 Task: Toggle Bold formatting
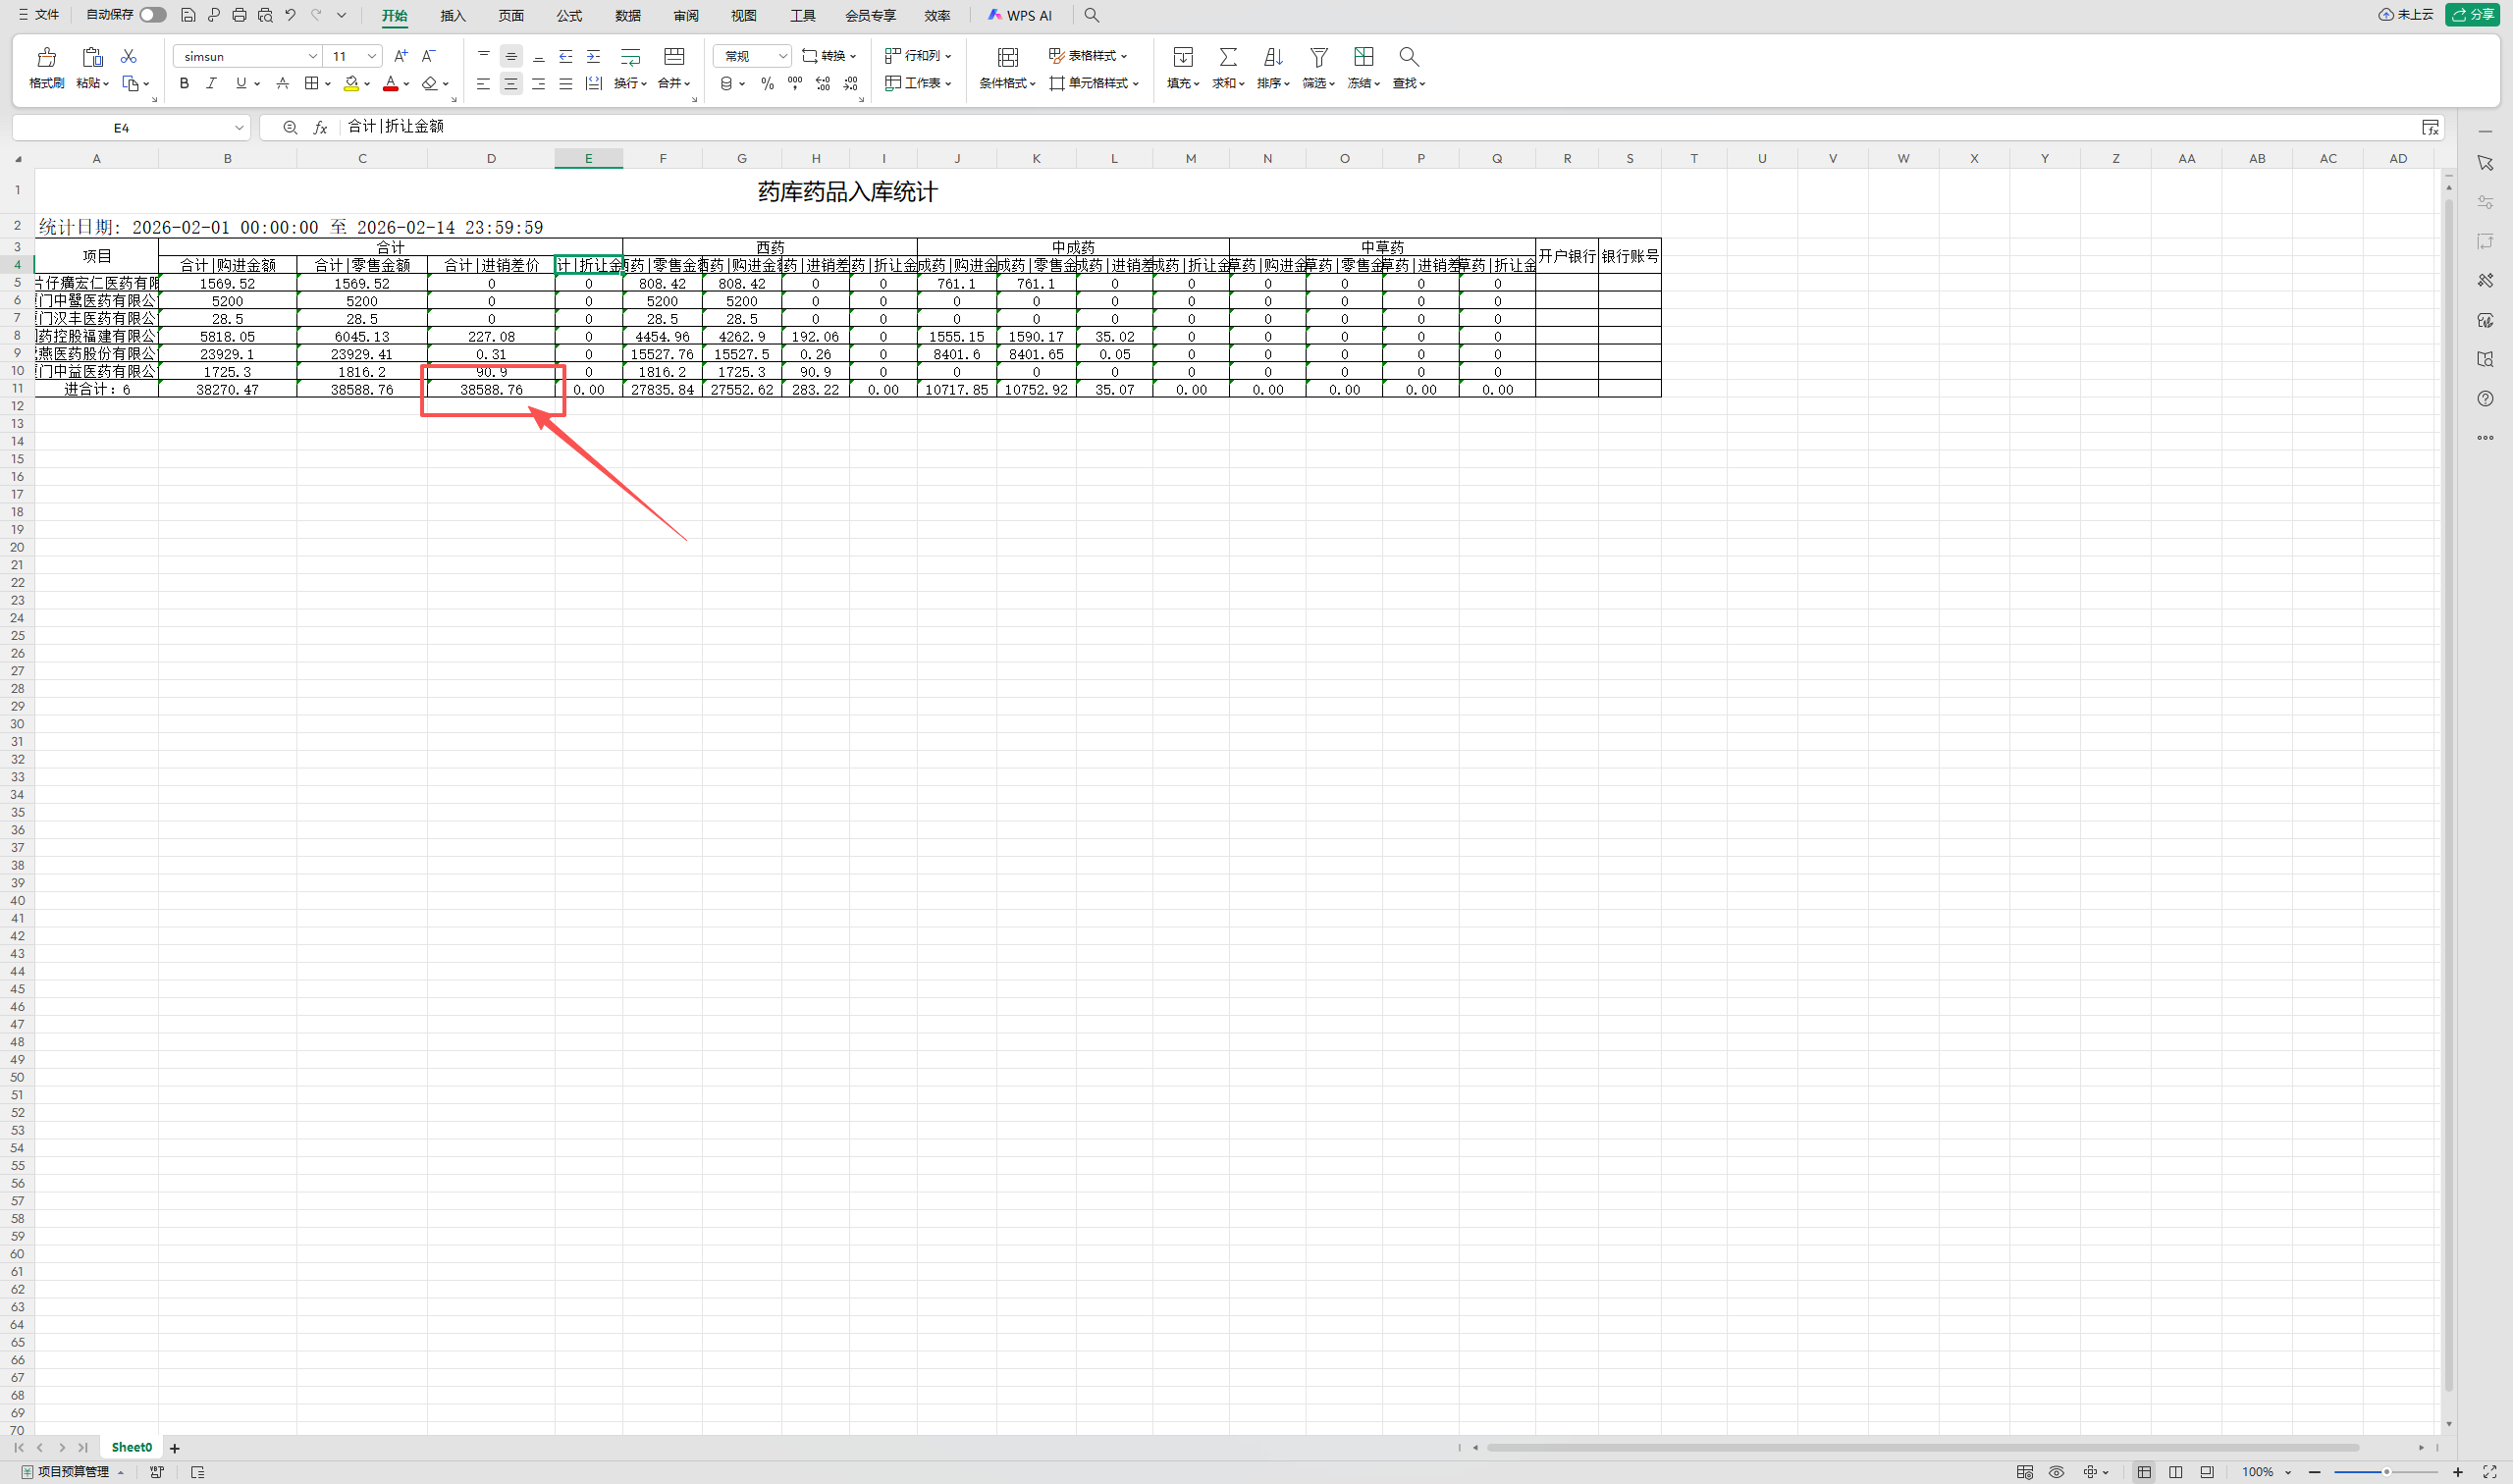184,84
